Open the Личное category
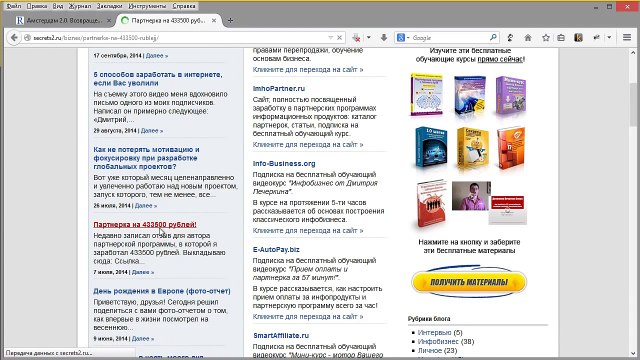Image resolution: width=640 pixels, height=360 pixels. [429, 351]
